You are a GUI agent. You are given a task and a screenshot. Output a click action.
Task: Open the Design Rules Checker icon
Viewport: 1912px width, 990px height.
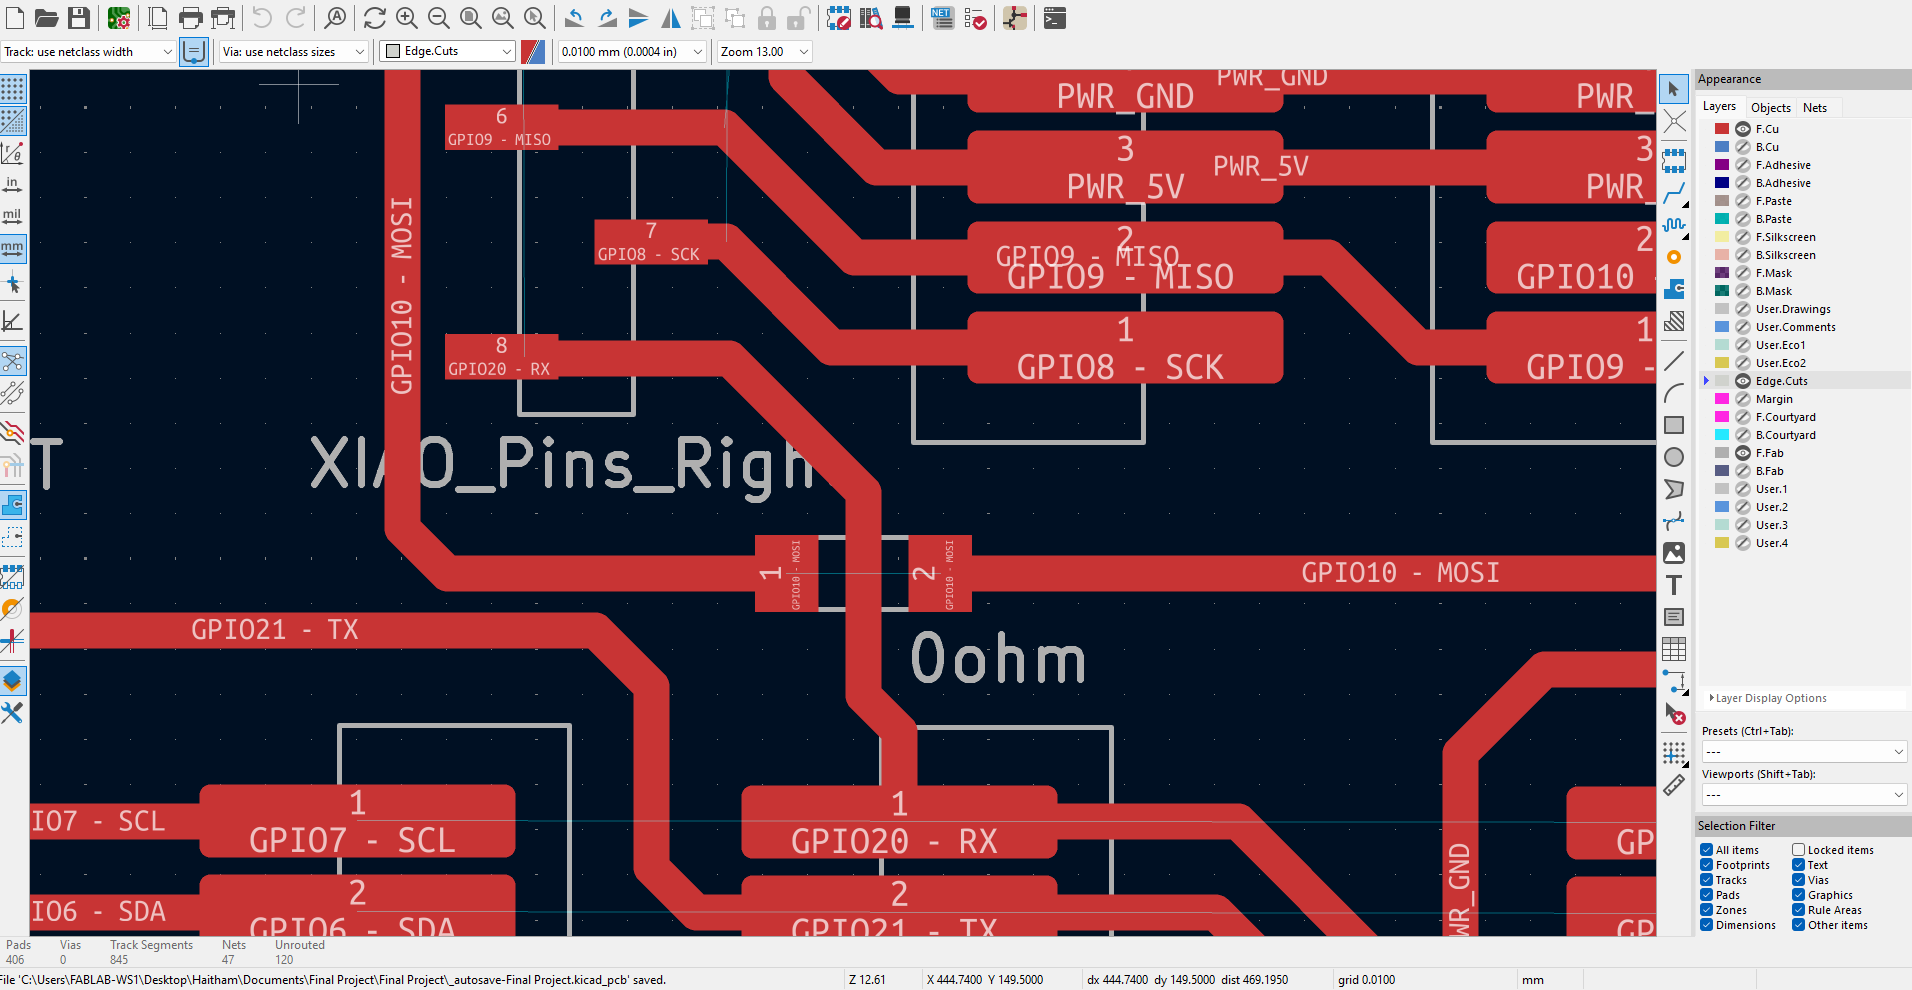pyautogui.click(x=976, y=18)
